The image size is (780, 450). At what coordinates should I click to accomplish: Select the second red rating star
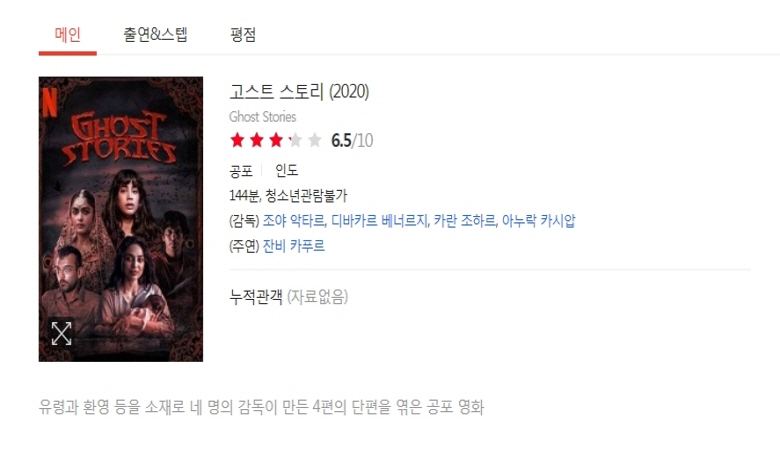click(257, 140)
